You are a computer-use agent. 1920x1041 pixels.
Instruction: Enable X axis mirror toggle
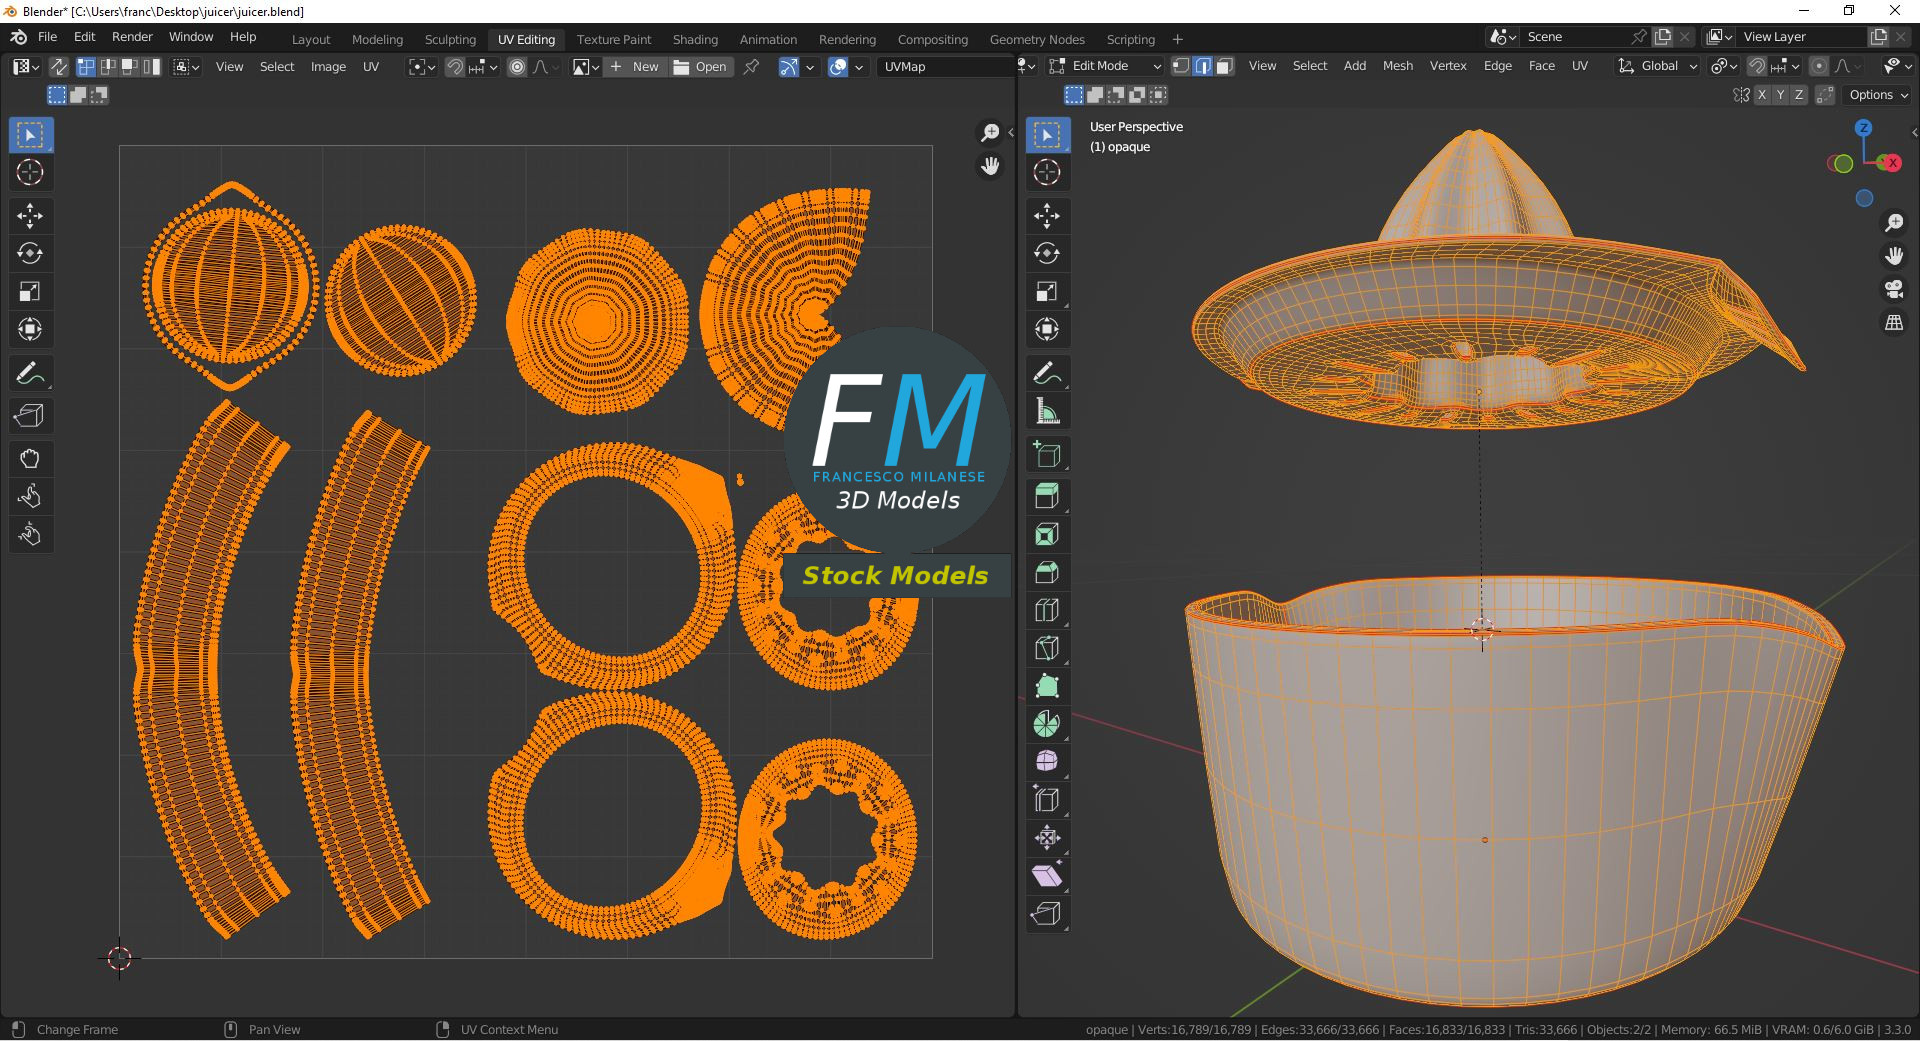[1762, 95]
